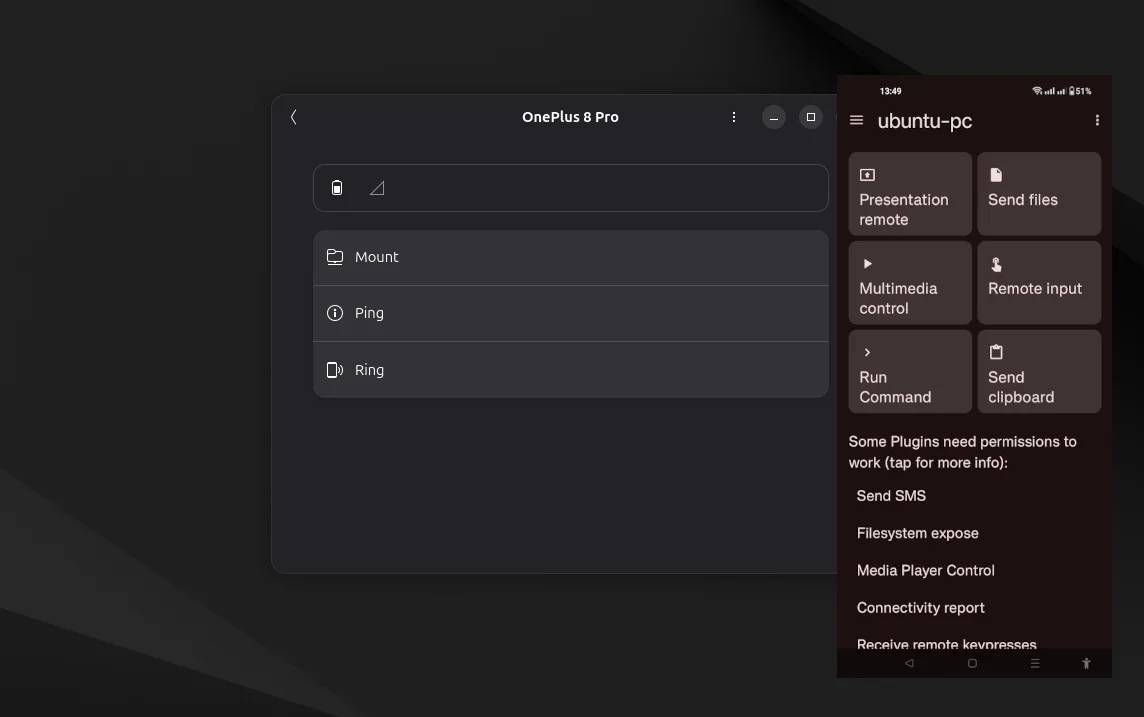Open the Presentation remote plugin icon
Viewport: 1144px width, 717px height.
pos(866,175)
